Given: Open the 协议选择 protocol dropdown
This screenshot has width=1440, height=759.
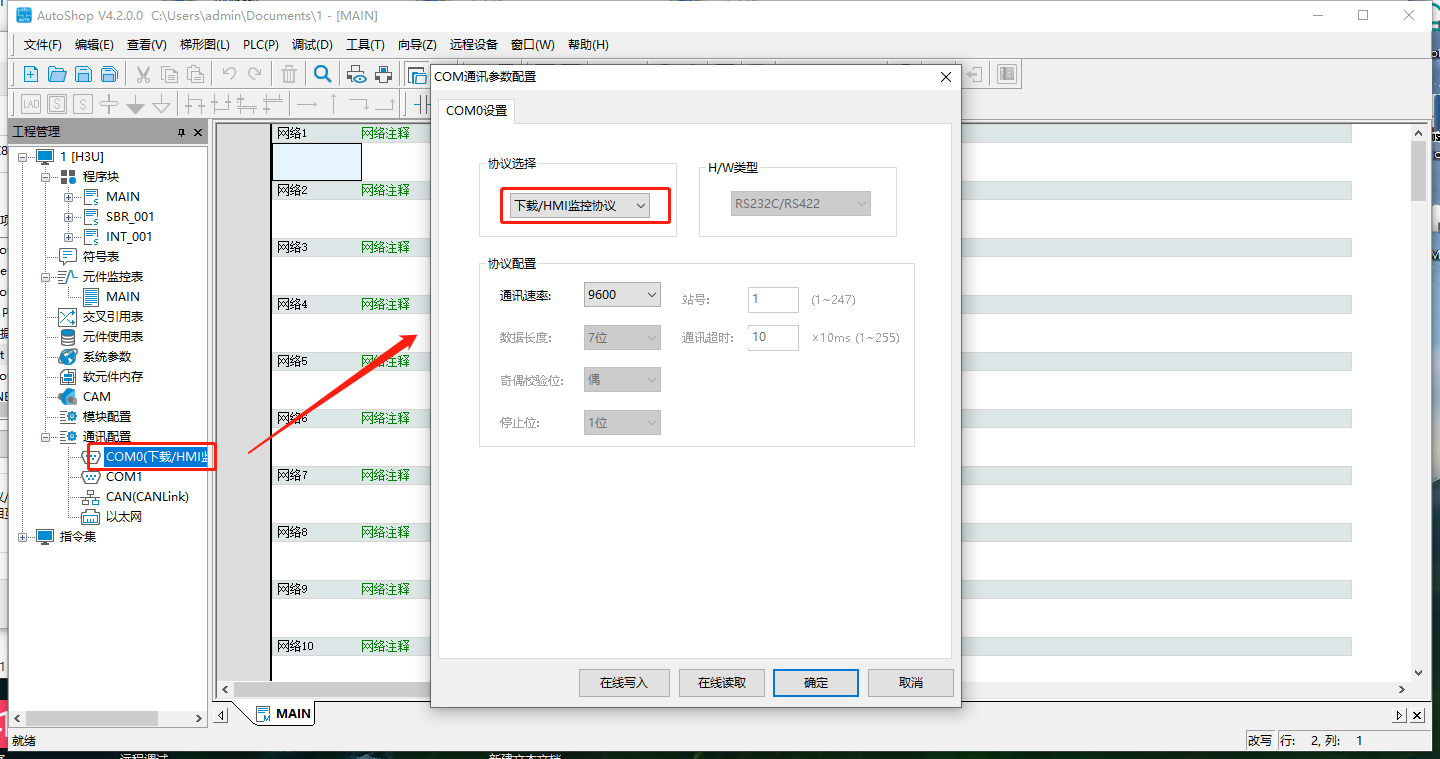Looking at the screenshot, I should [x=580, y=206].
